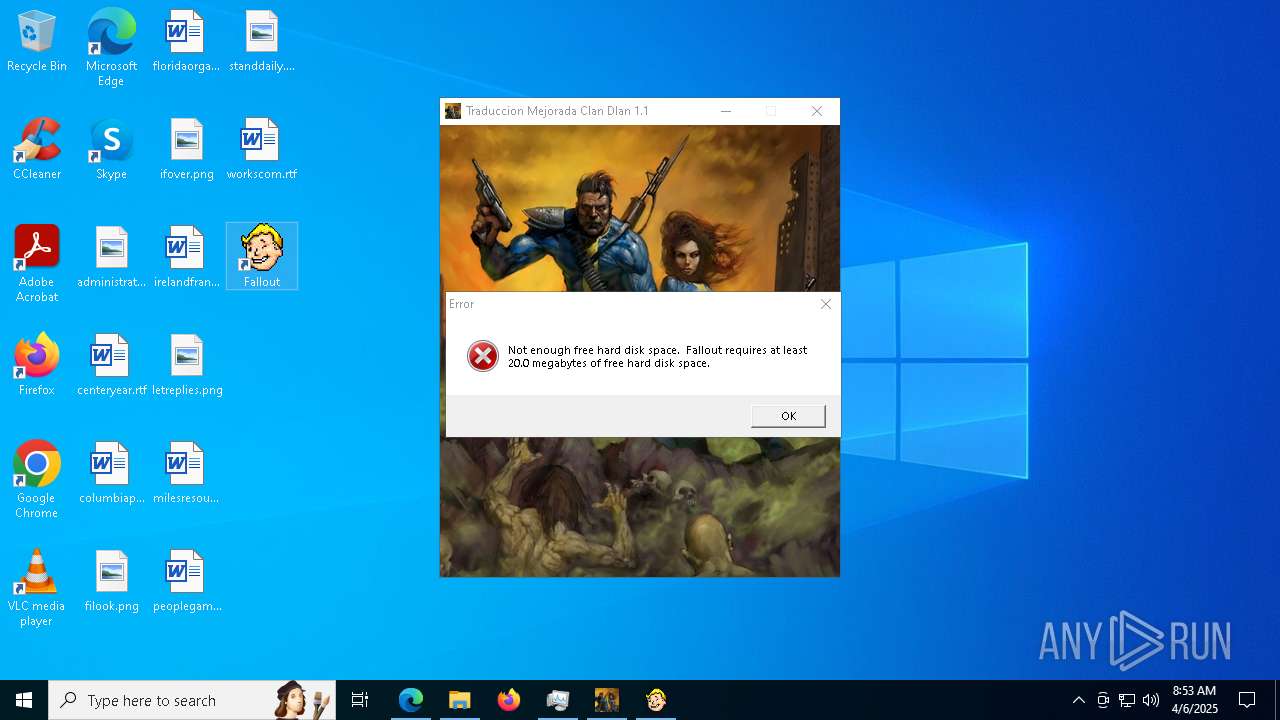Select the Firefox desktop shortcut

pos(37,365)
